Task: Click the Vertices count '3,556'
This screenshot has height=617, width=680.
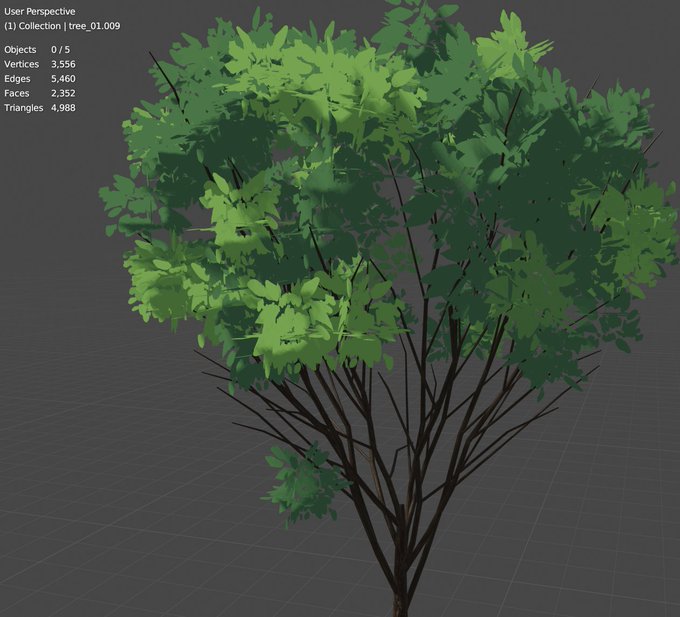Action: click(x=63, y=64)
